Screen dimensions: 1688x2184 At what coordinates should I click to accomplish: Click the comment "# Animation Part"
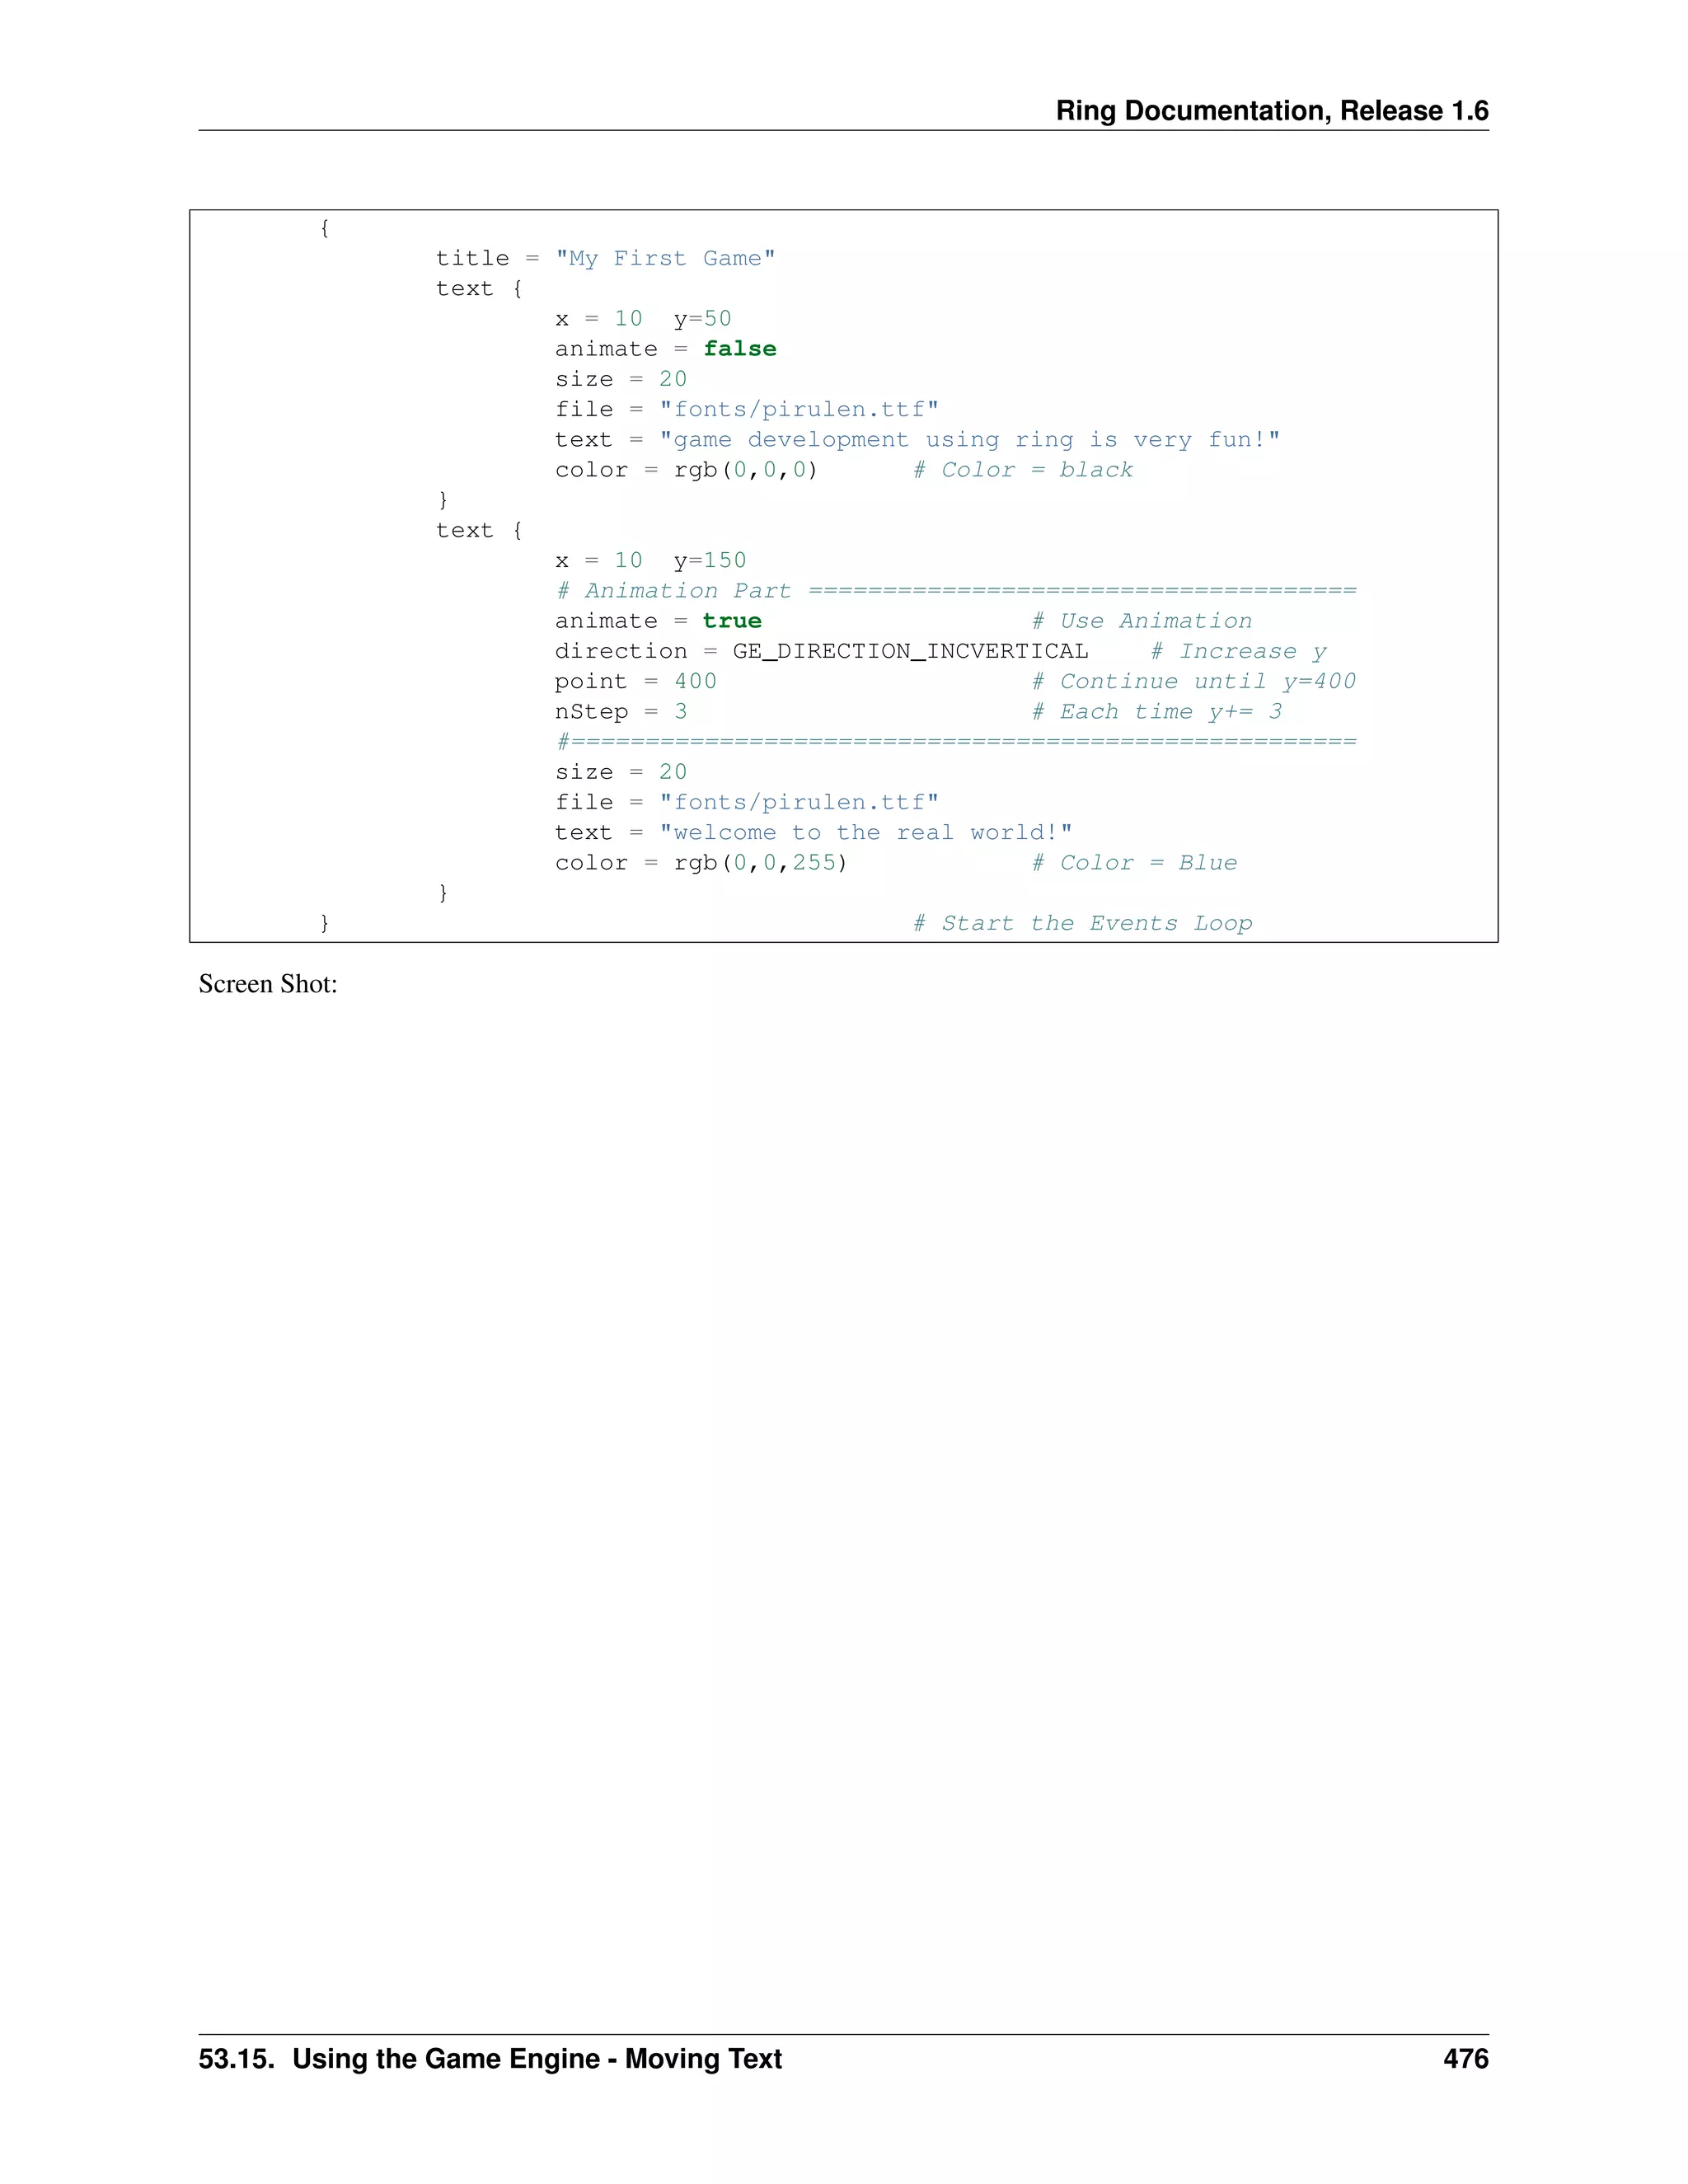(x=673, y=591)
